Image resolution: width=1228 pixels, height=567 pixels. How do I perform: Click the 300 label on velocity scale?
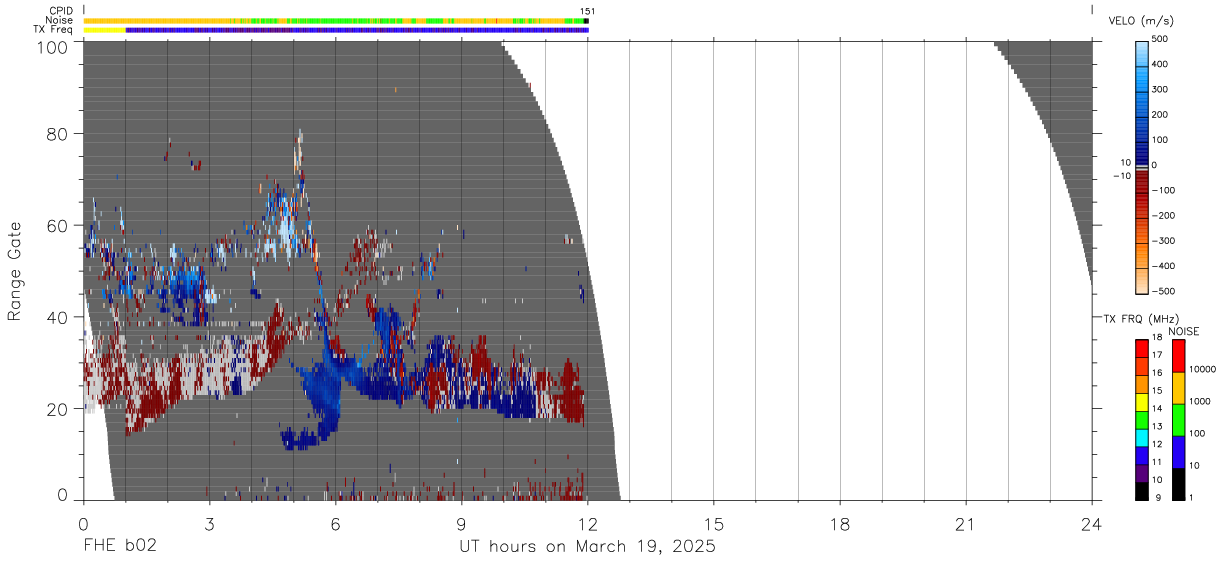coord(1161,89)
